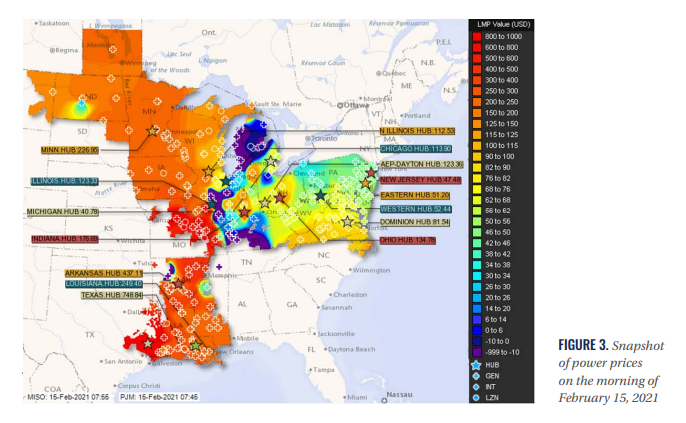Click the 14 to 20 legend text
686x423 pixels.
[497, 309]
